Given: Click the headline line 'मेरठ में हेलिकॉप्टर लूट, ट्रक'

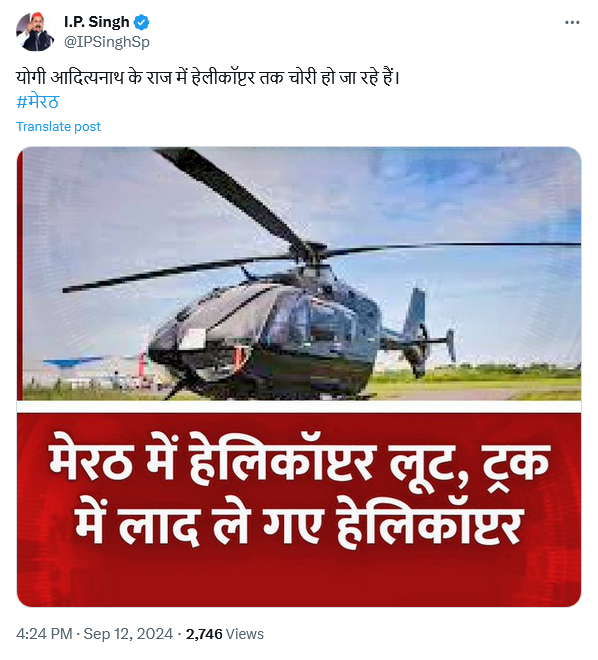Looking at the screenshot, I should point(299,458).
